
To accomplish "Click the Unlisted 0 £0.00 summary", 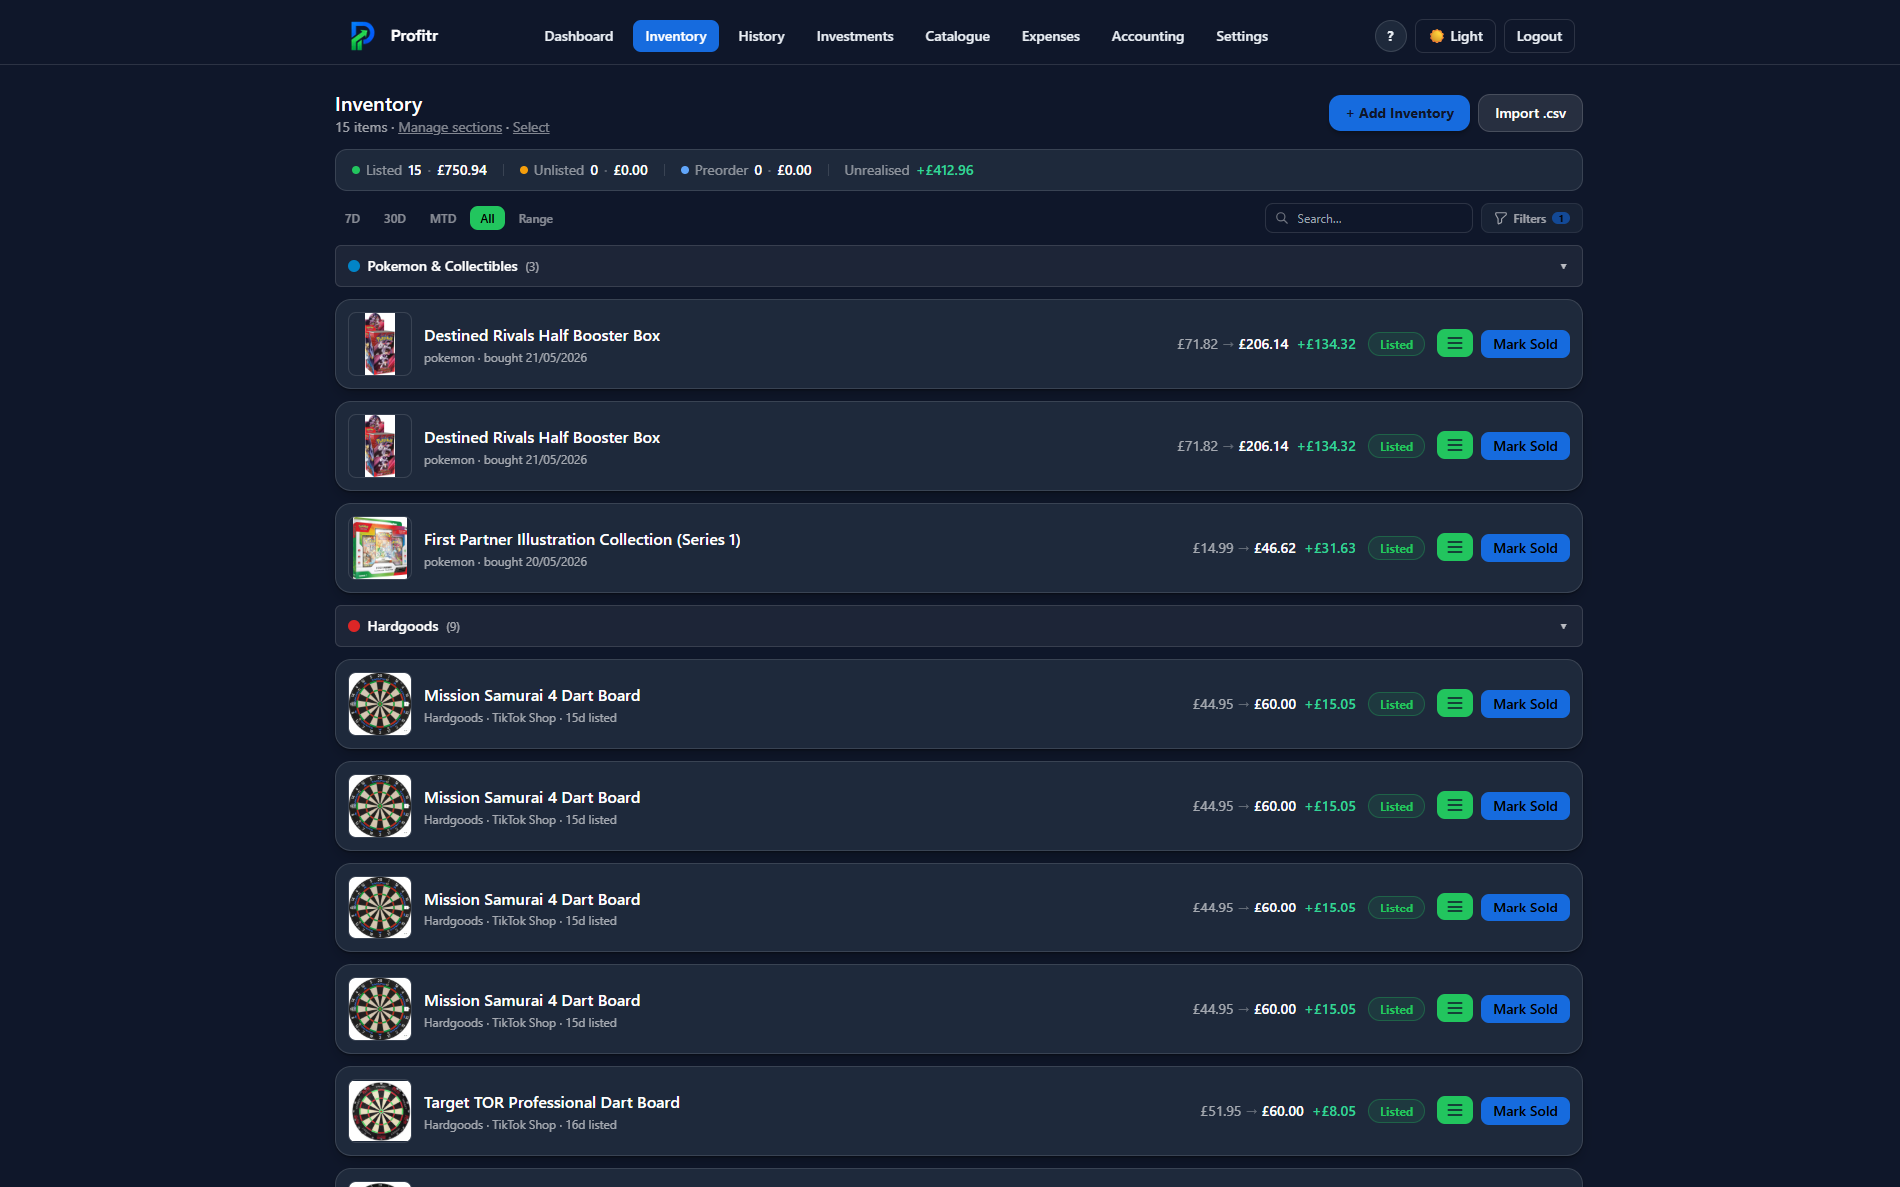I will [584, 170].
